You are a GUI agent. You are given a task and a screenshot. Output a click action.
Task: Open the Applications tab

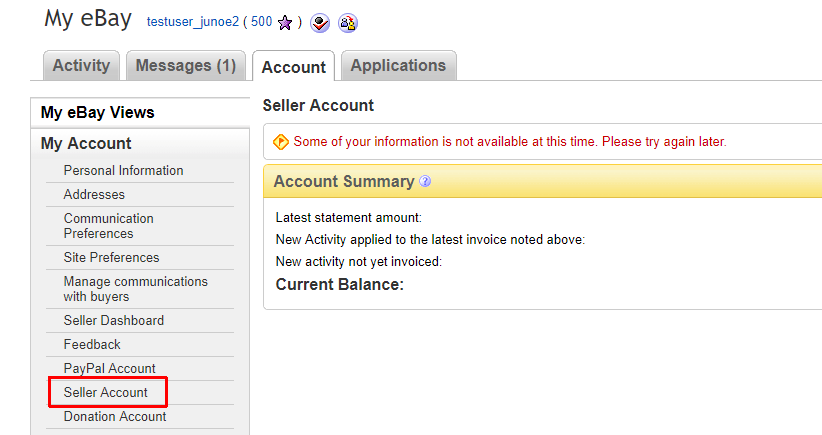click(x=398, y=66)
